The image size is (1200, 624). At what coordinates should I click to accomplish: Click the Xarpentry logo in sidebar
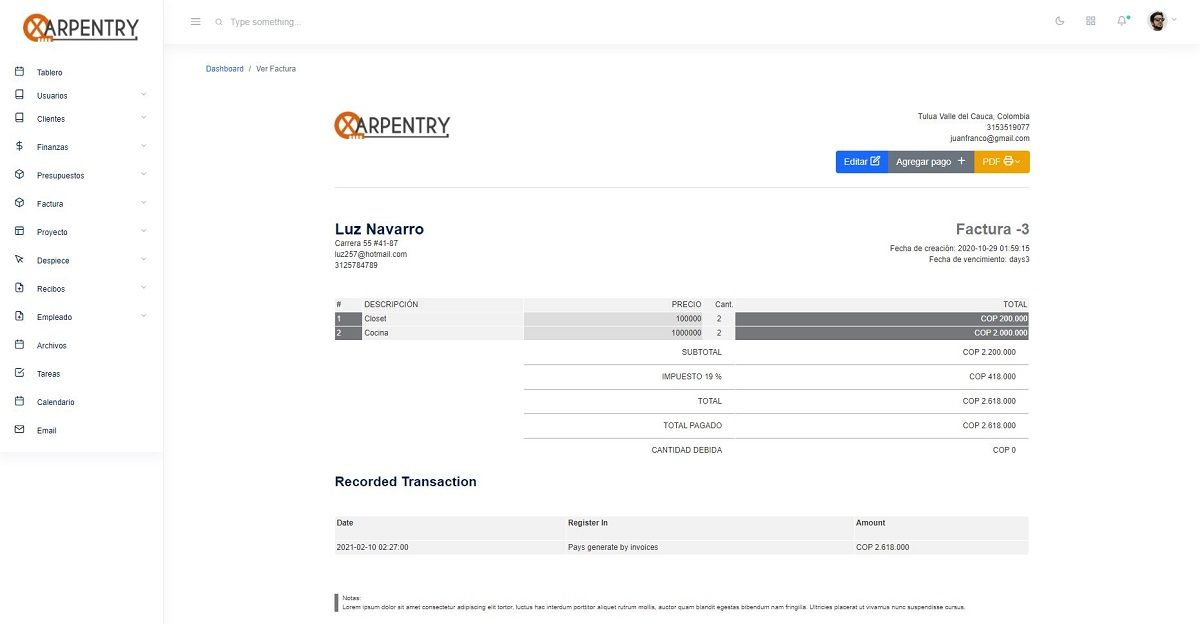click(x=80, y=28)
